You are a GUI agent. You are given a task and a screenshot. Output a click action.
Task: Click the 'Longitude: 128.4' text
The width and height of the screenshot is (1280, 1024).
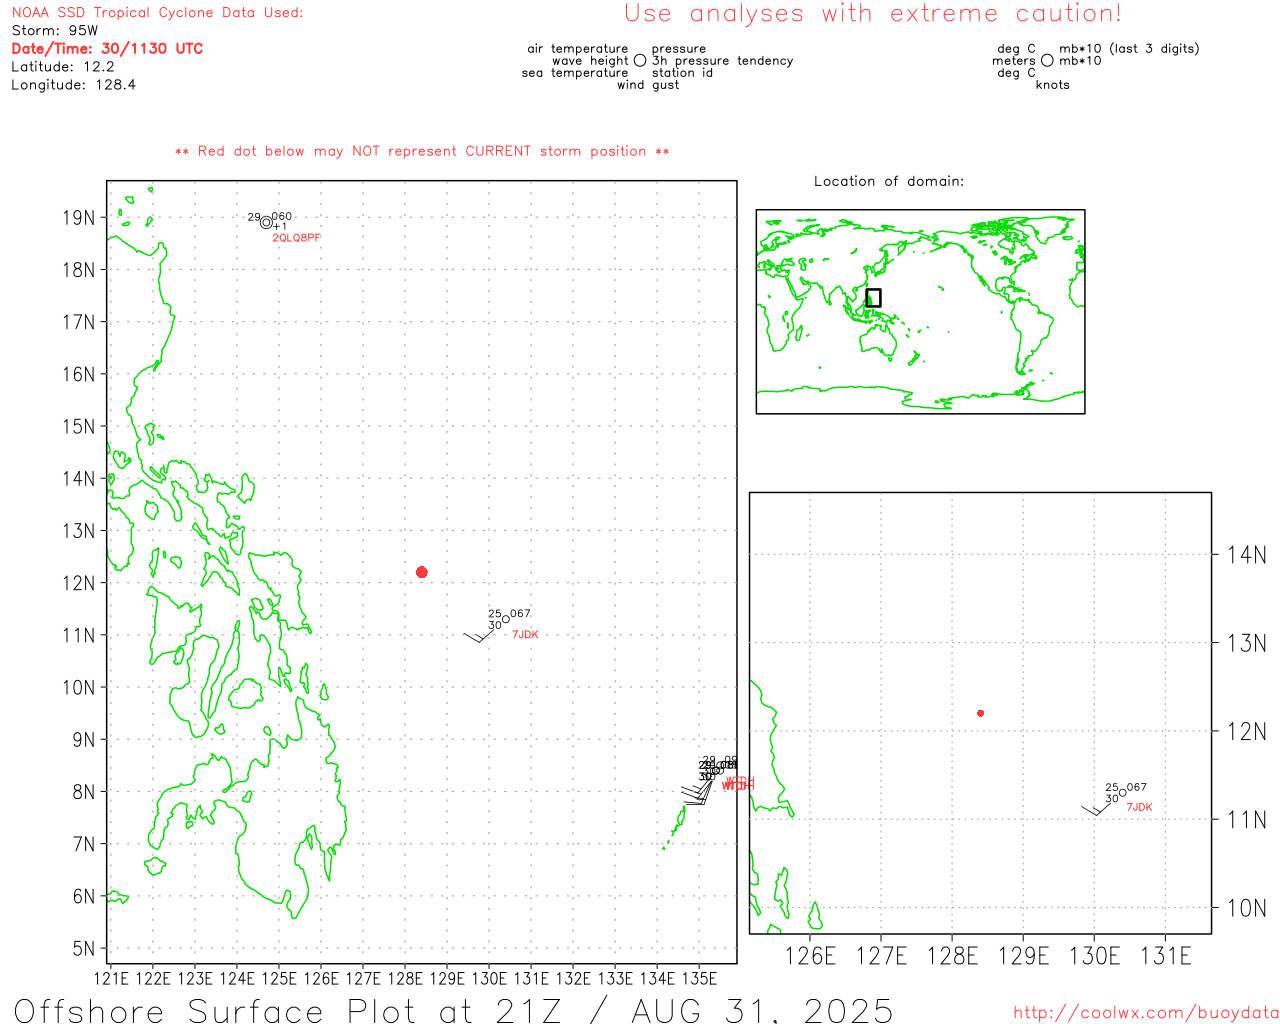[73, 85]
